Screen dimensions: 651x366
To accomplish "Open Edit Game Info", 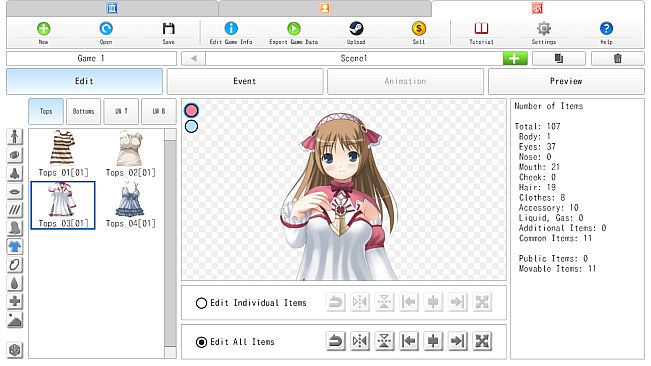I will (x=231, y=29).
